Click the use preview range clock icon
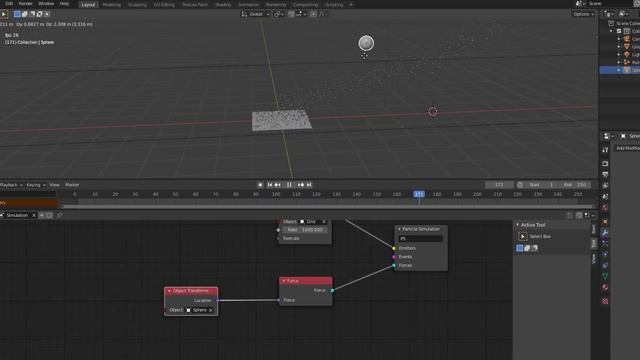 [x=520, y=185]
